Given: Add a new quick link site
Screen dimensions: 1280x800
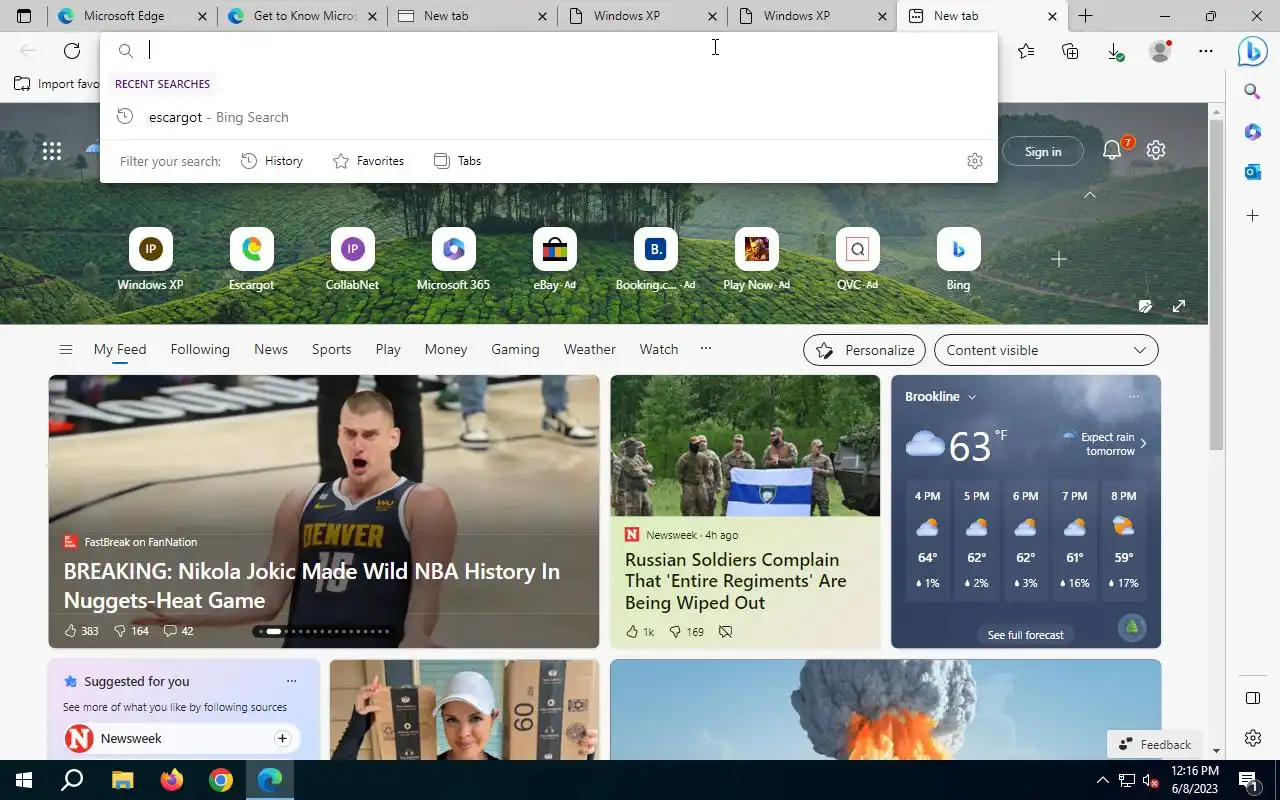Looking at the screenshot, I should point(1058,259).
